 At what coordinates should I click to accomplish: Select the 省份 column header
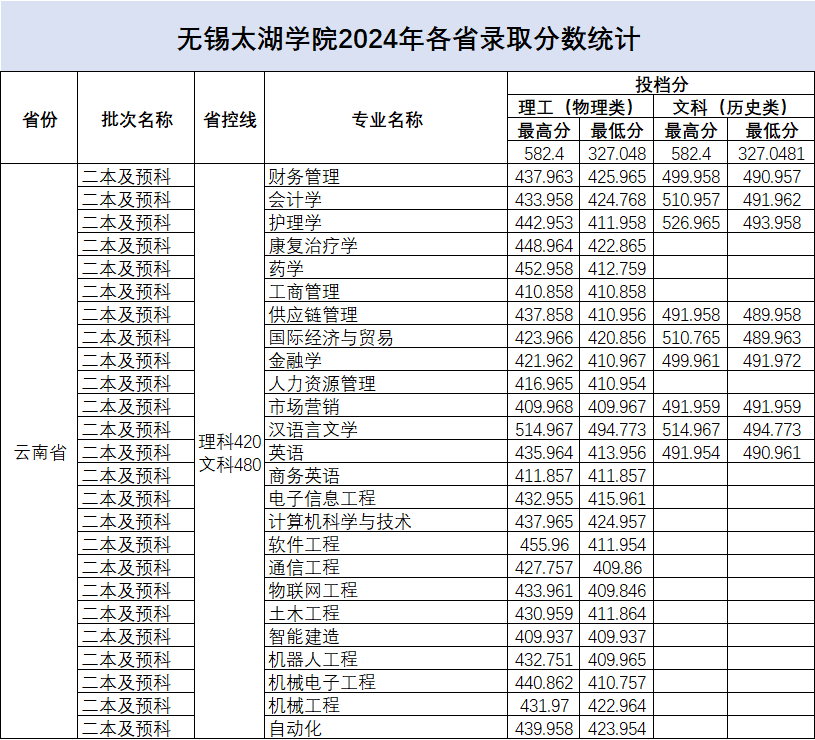click(x=40, y=120)
